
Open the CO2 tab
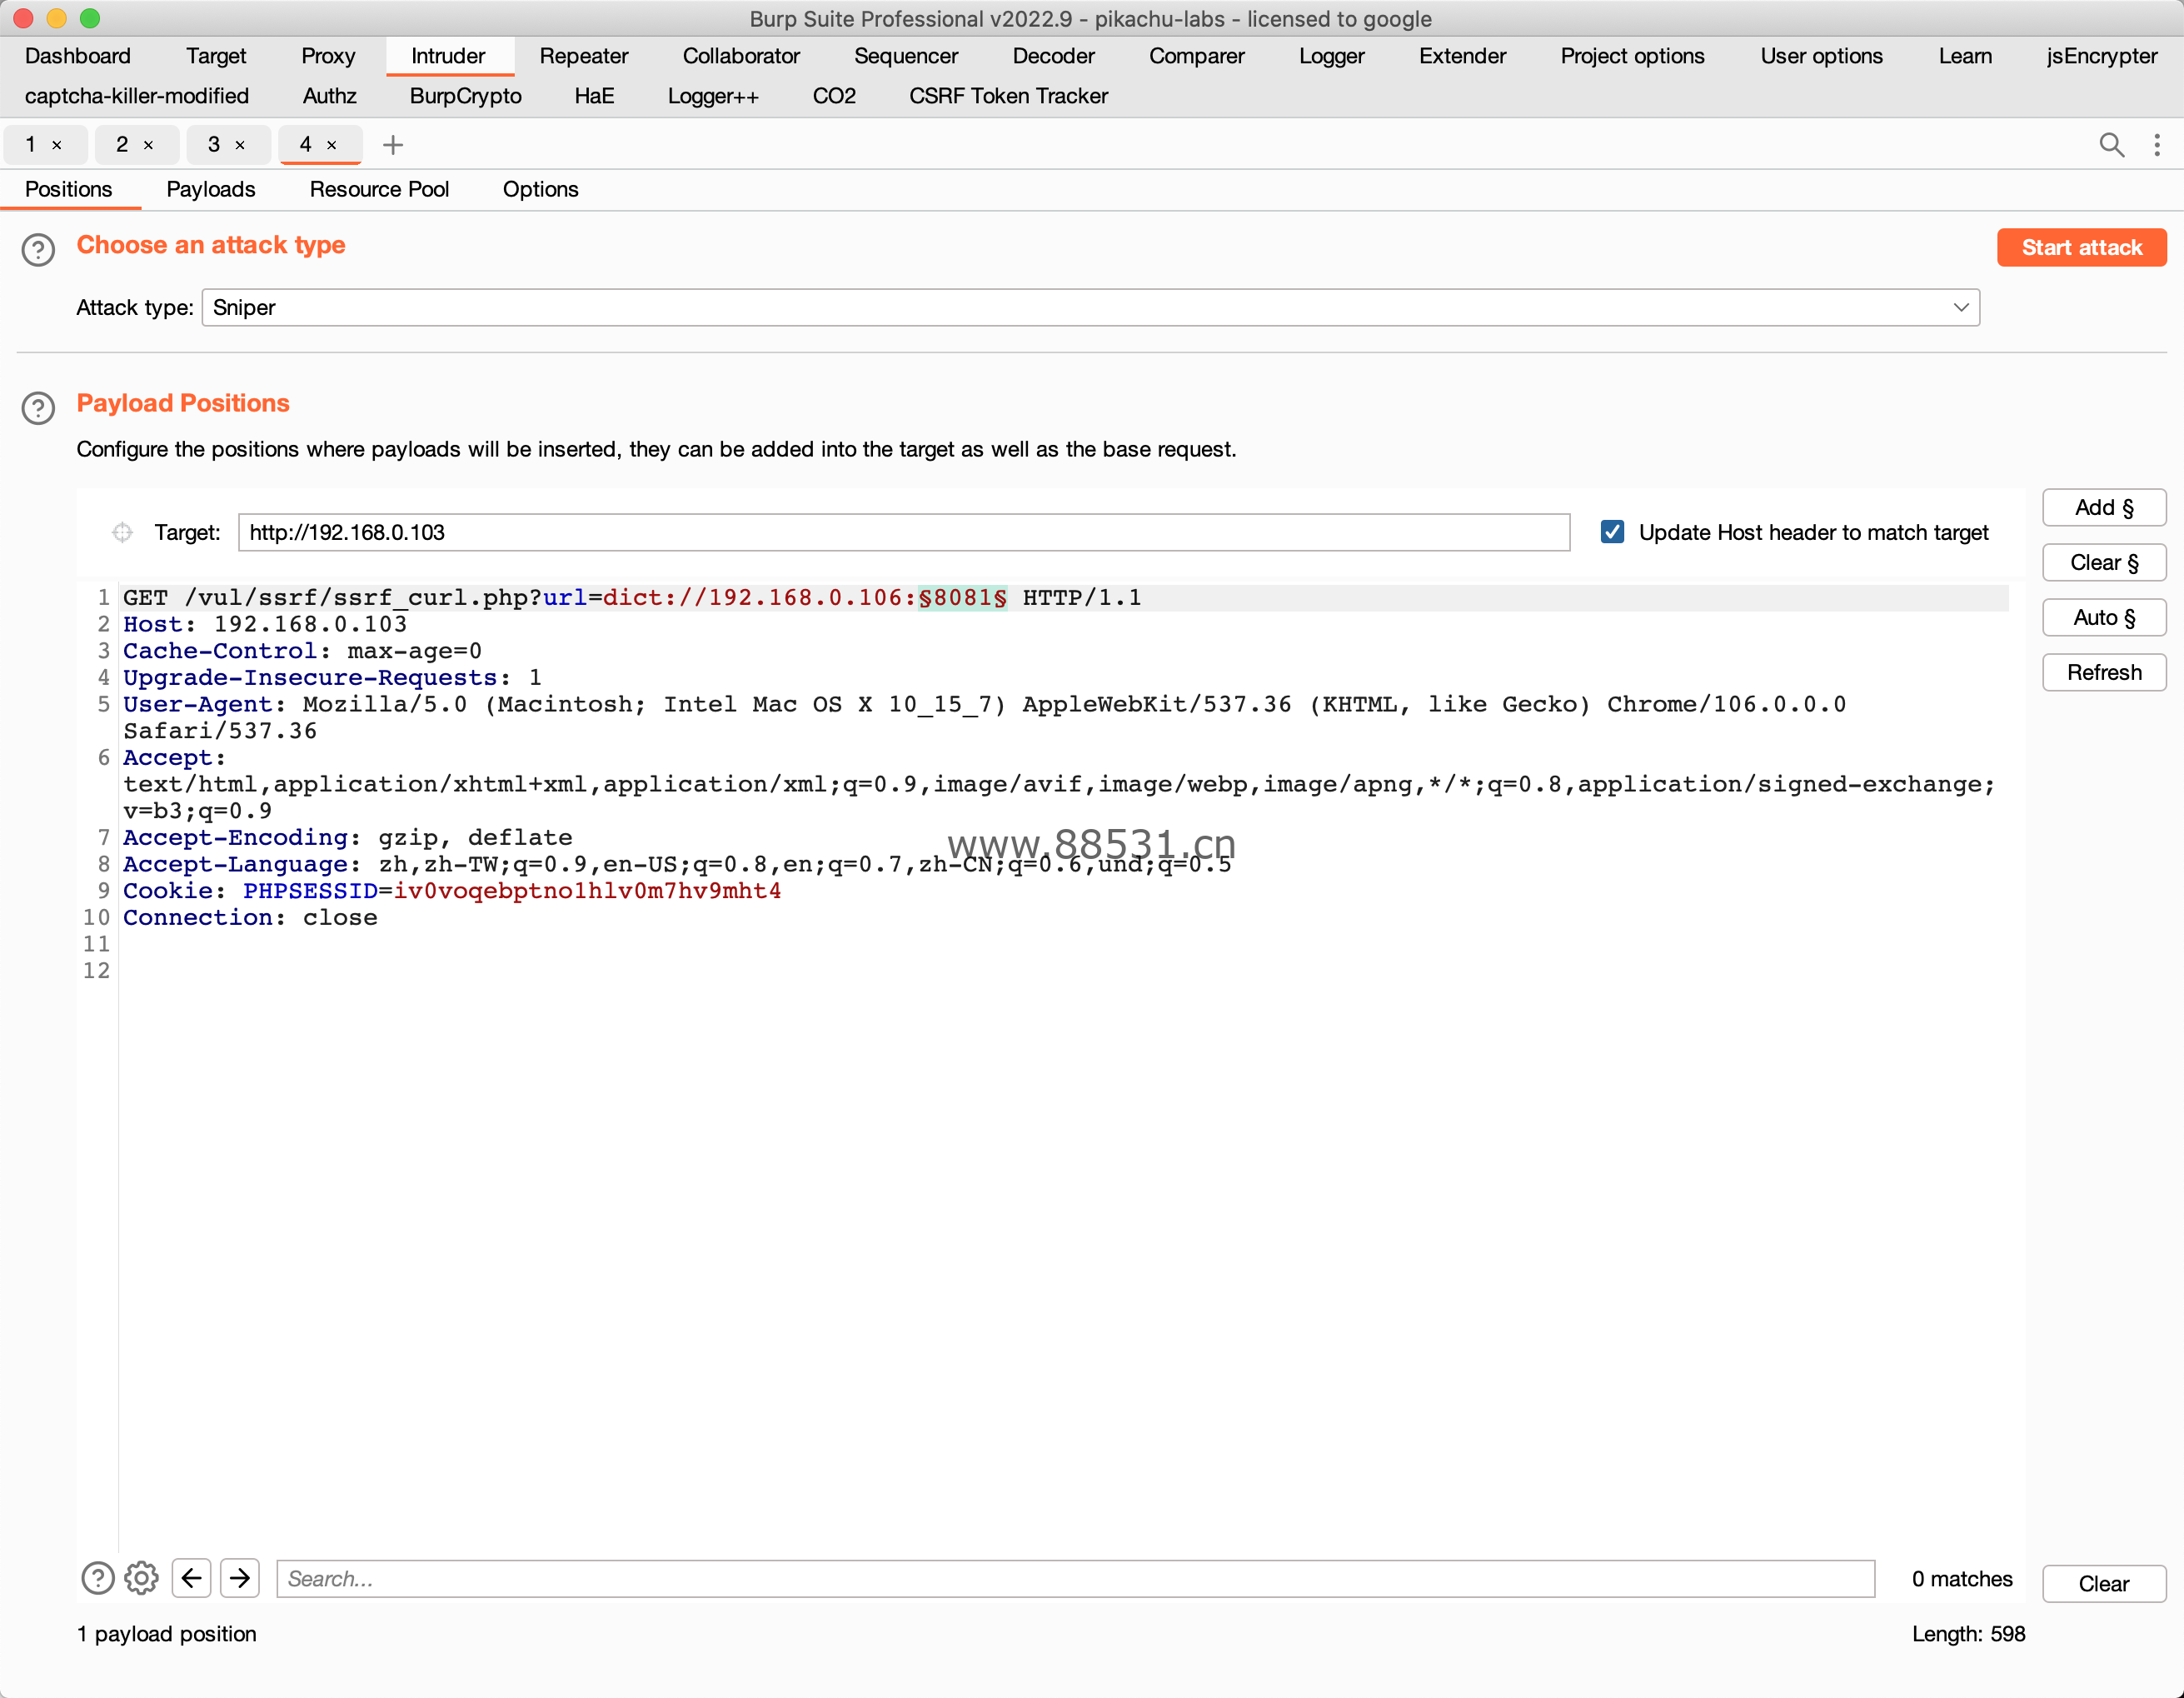tap(834, 96)
